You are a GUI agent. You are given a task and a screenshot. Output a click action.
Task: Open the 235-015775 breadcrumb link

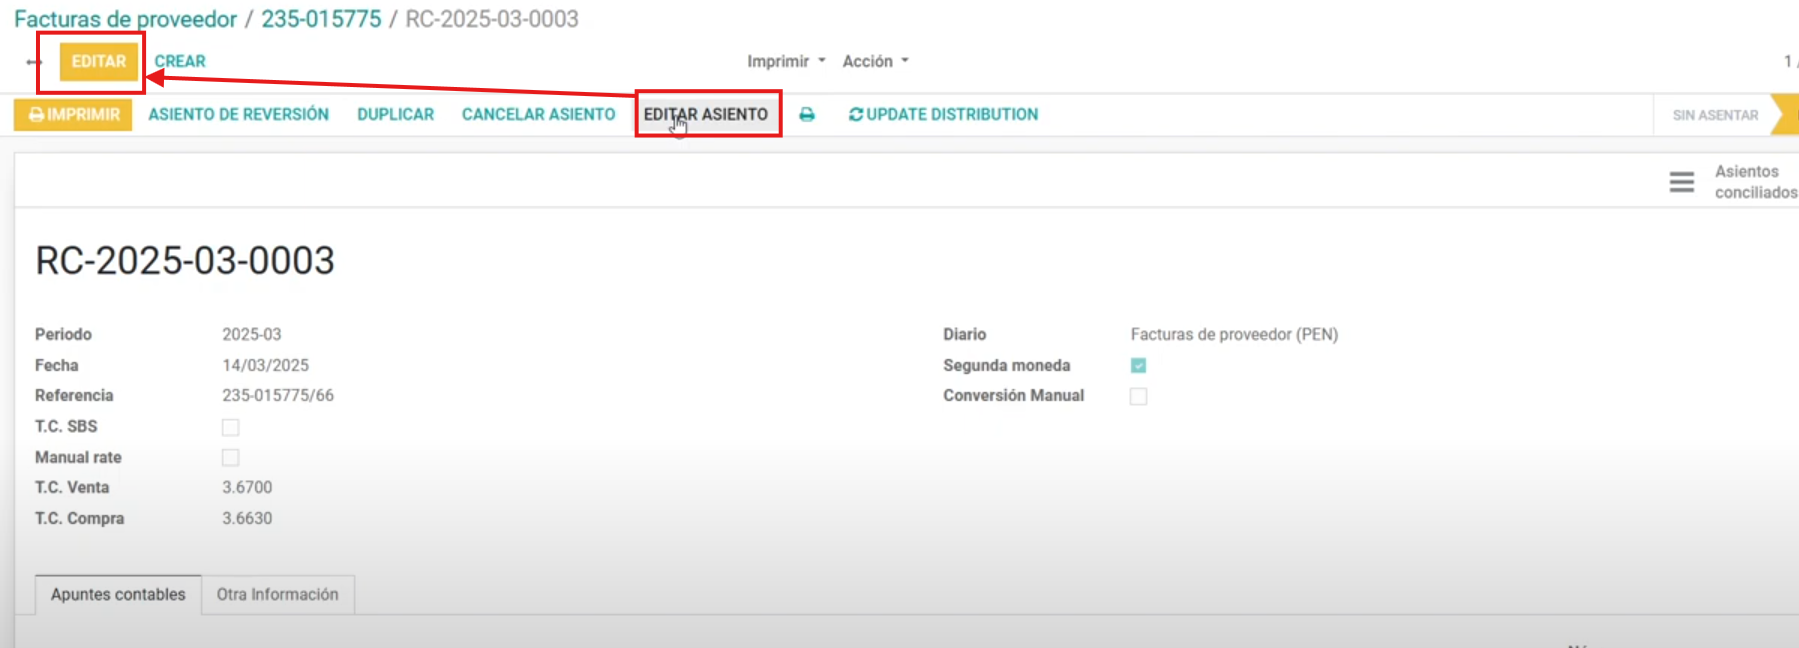(x=321, y=19)
